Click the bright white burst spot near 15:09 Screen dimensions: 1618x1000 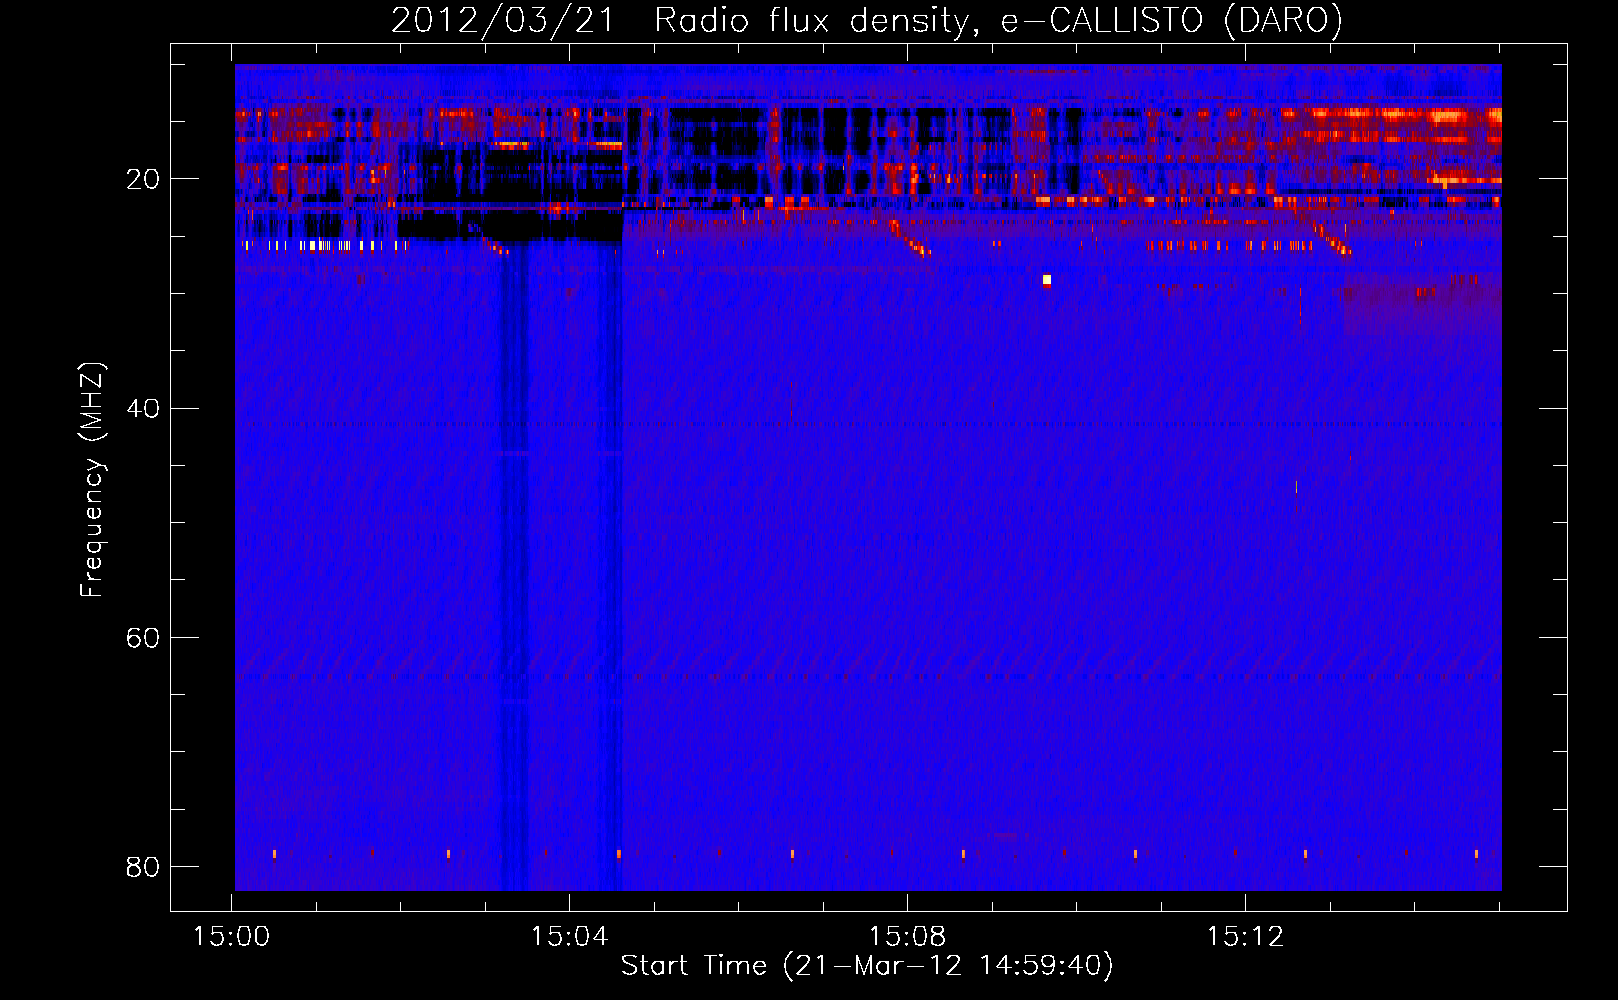pos(1047,280)
